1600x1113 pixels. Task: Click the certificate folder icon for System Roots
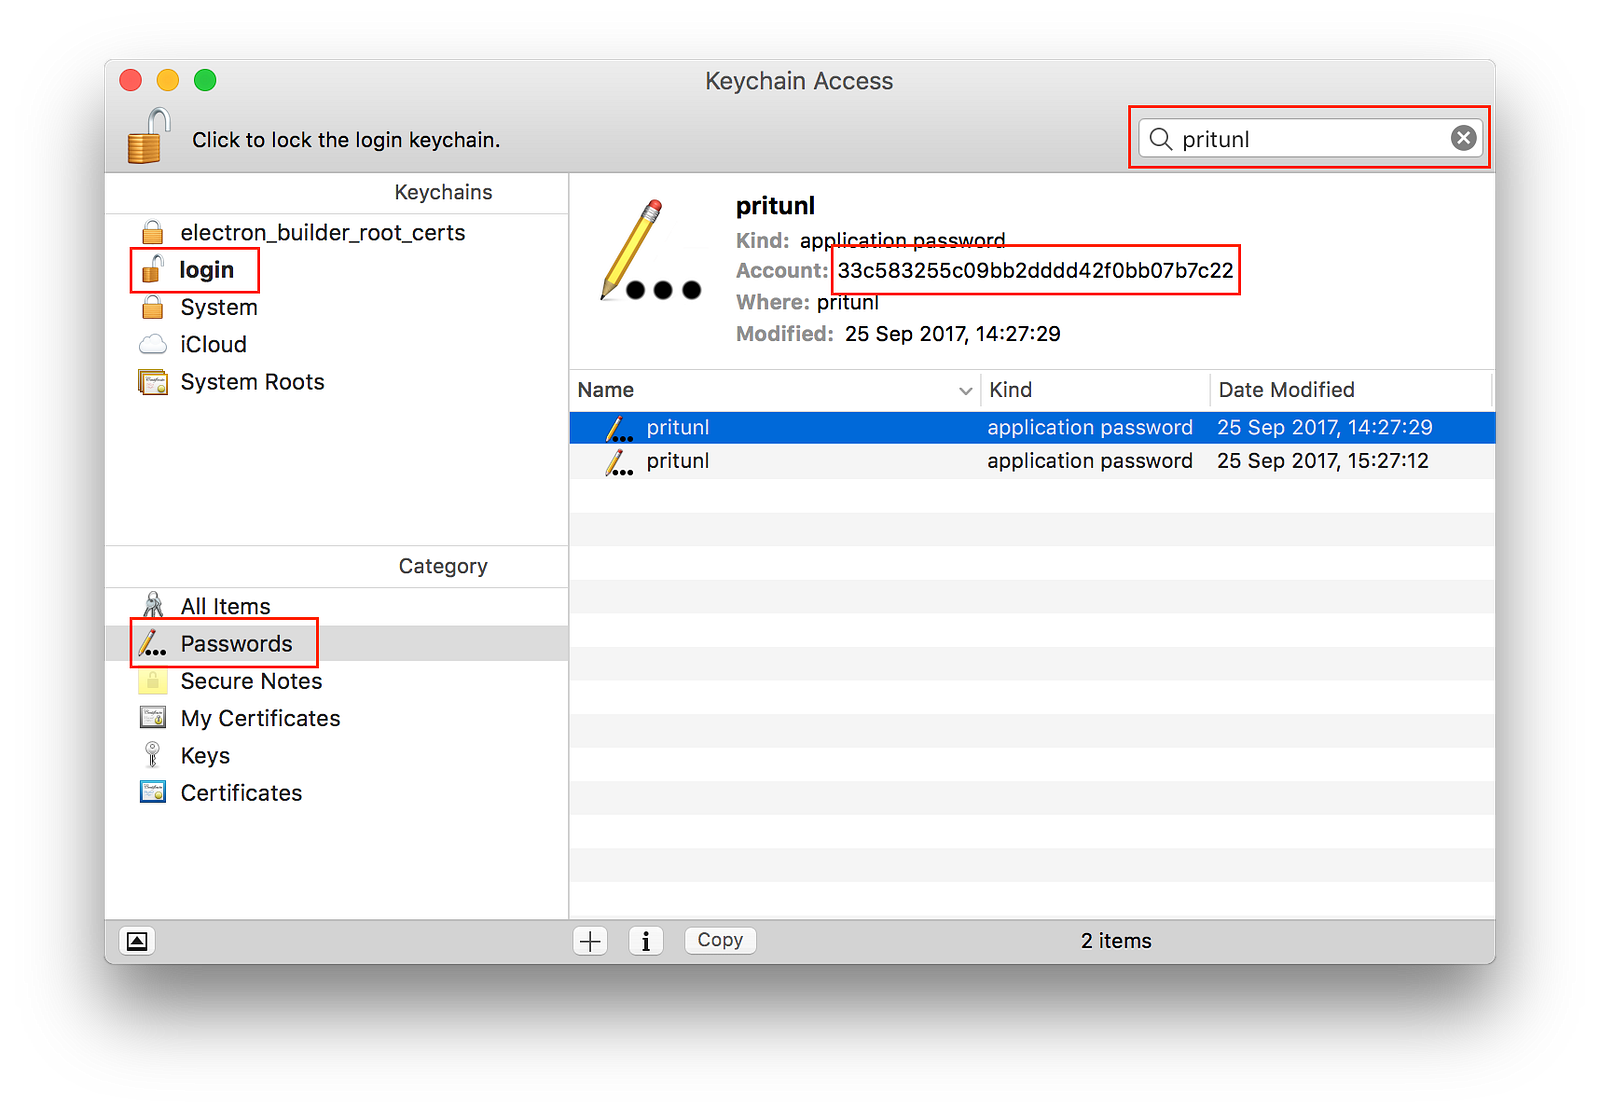(x=153, y=382)
